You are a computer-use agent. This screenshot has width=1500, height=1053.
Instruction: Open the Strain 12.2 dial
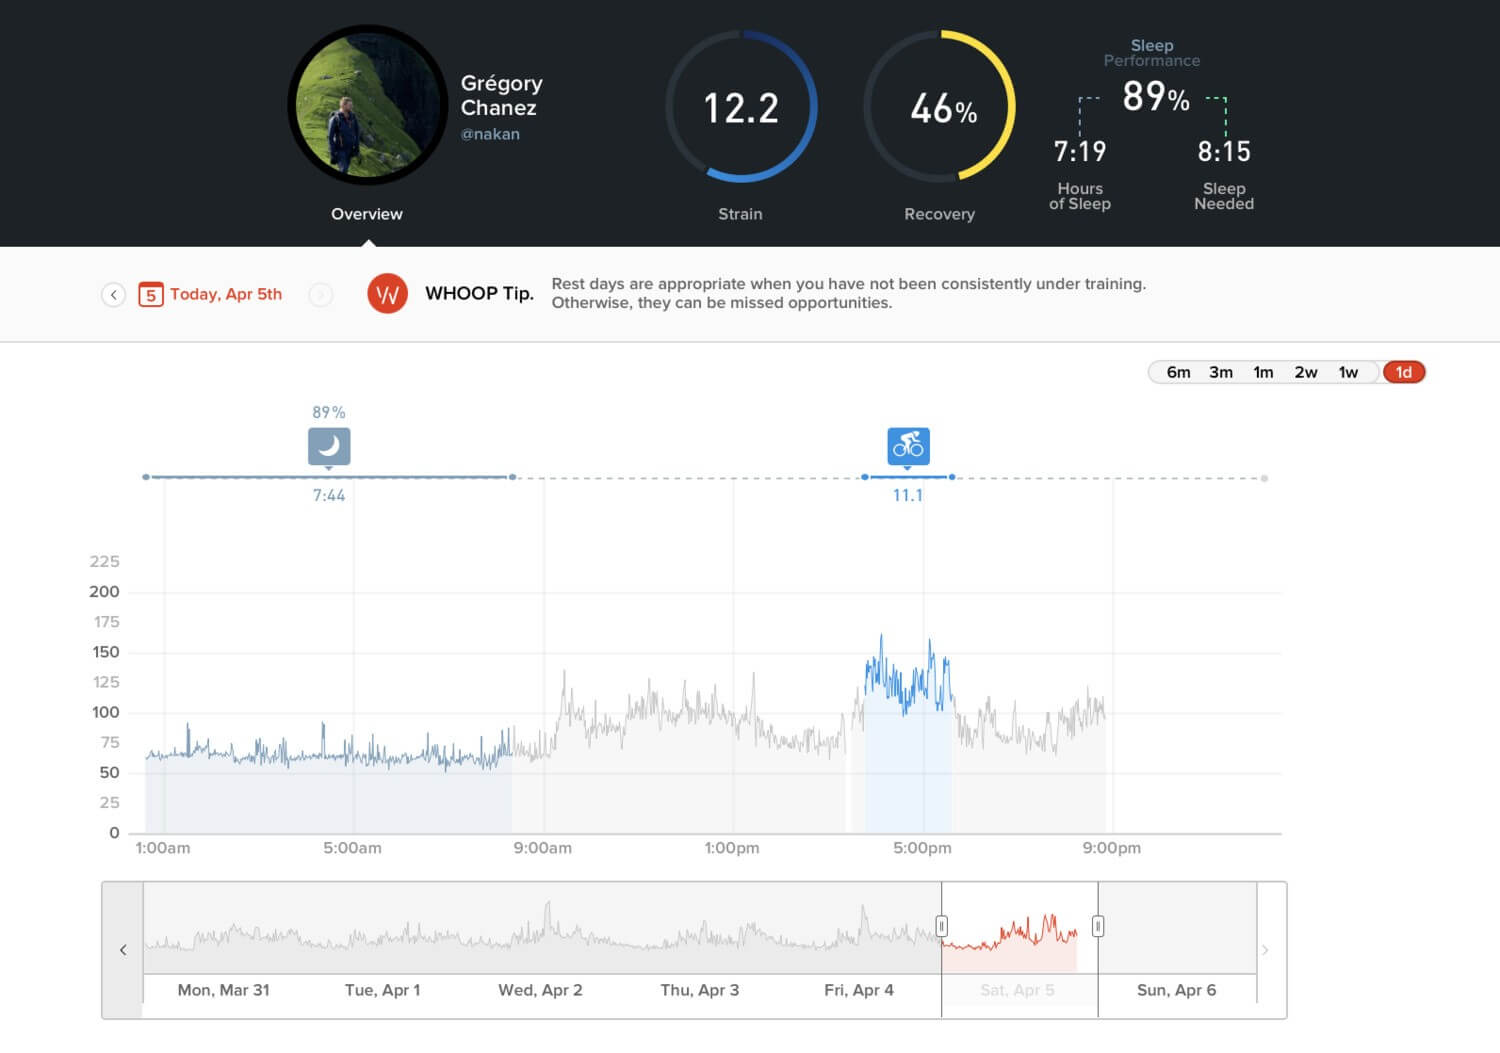pos(741,107)
